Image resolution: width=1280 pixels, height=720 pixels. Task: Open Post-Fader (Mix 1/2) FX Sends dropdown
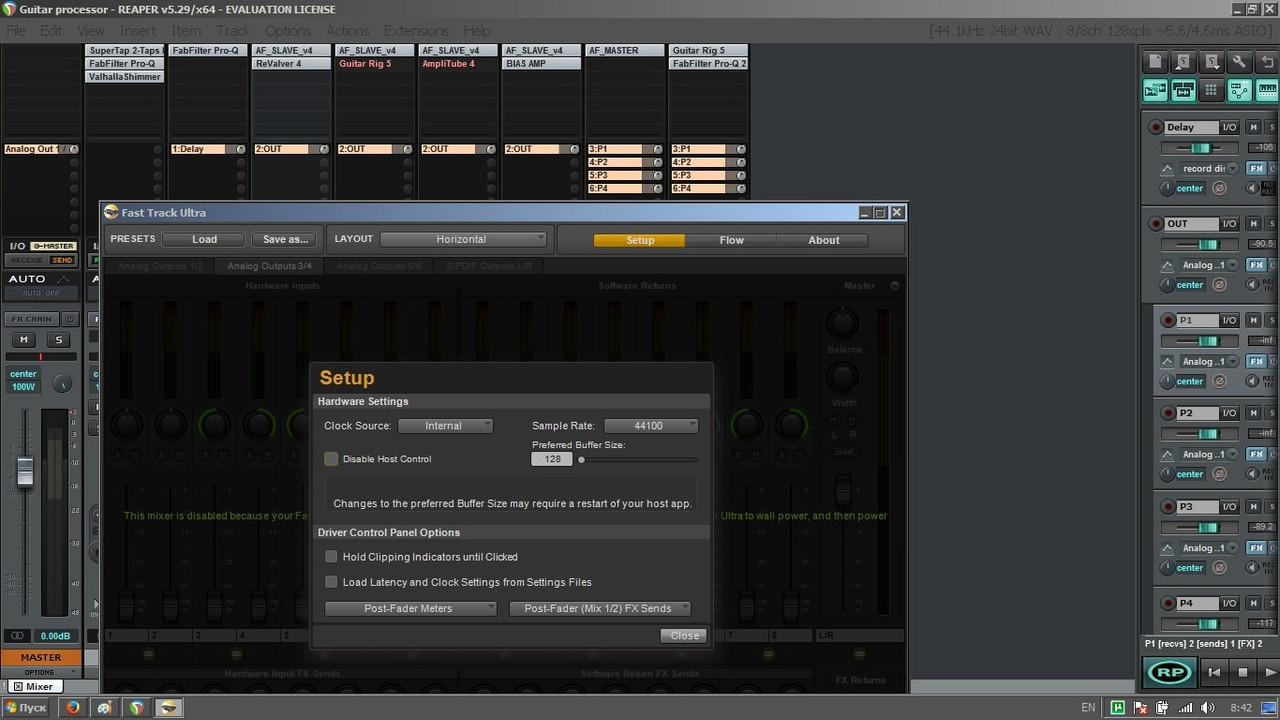click(600, 608)
